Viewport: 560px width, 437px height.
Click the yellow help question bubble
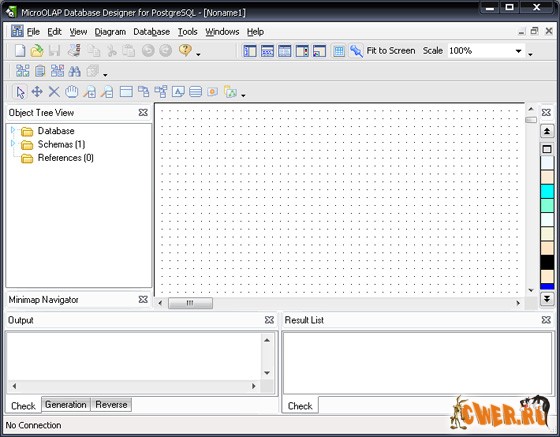pos(185,50)
